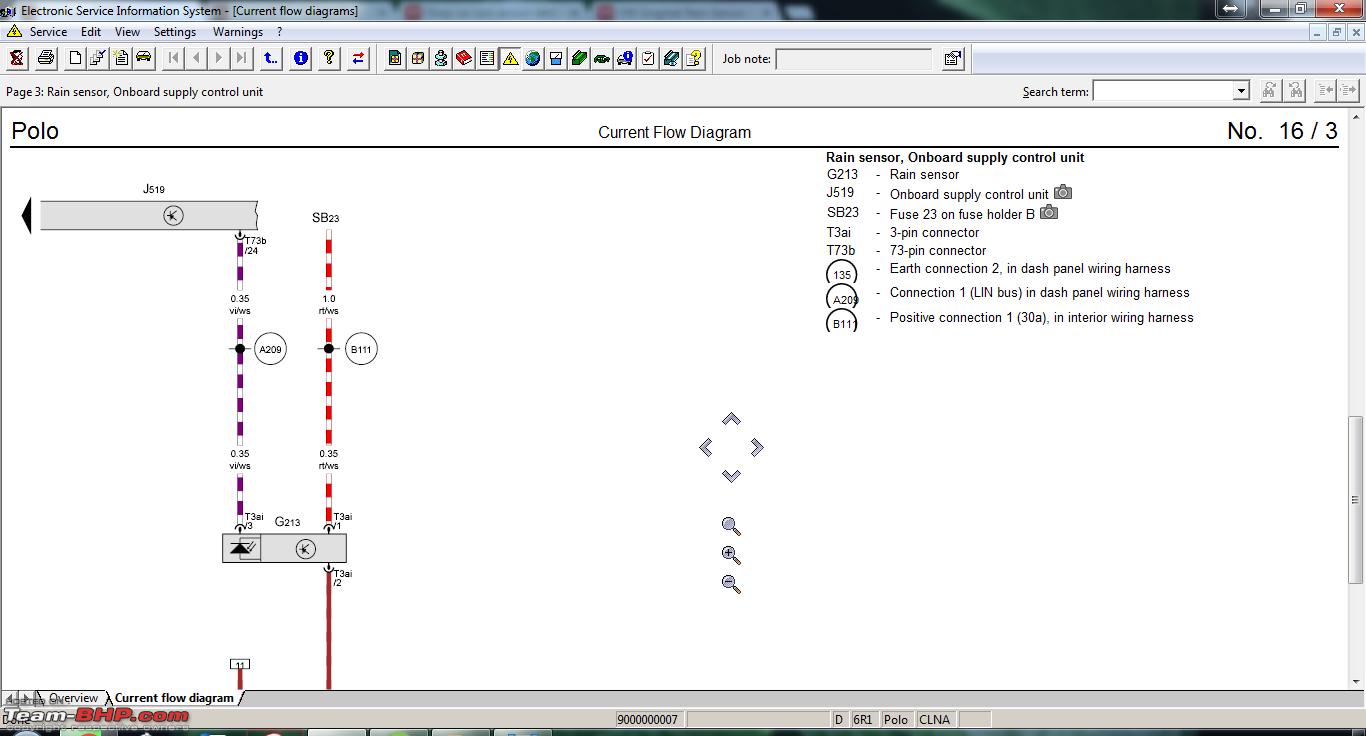
Task: Click the yellow warning triangle wiring icon
Action: (510, 58)
